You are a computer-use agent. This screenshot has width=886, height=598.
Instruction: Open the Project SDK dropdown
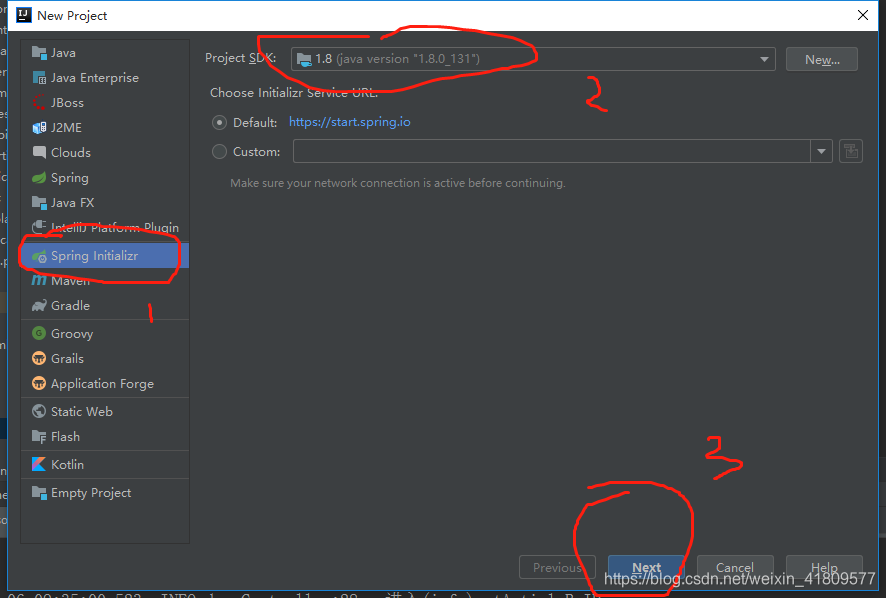(x=533, y=59)
